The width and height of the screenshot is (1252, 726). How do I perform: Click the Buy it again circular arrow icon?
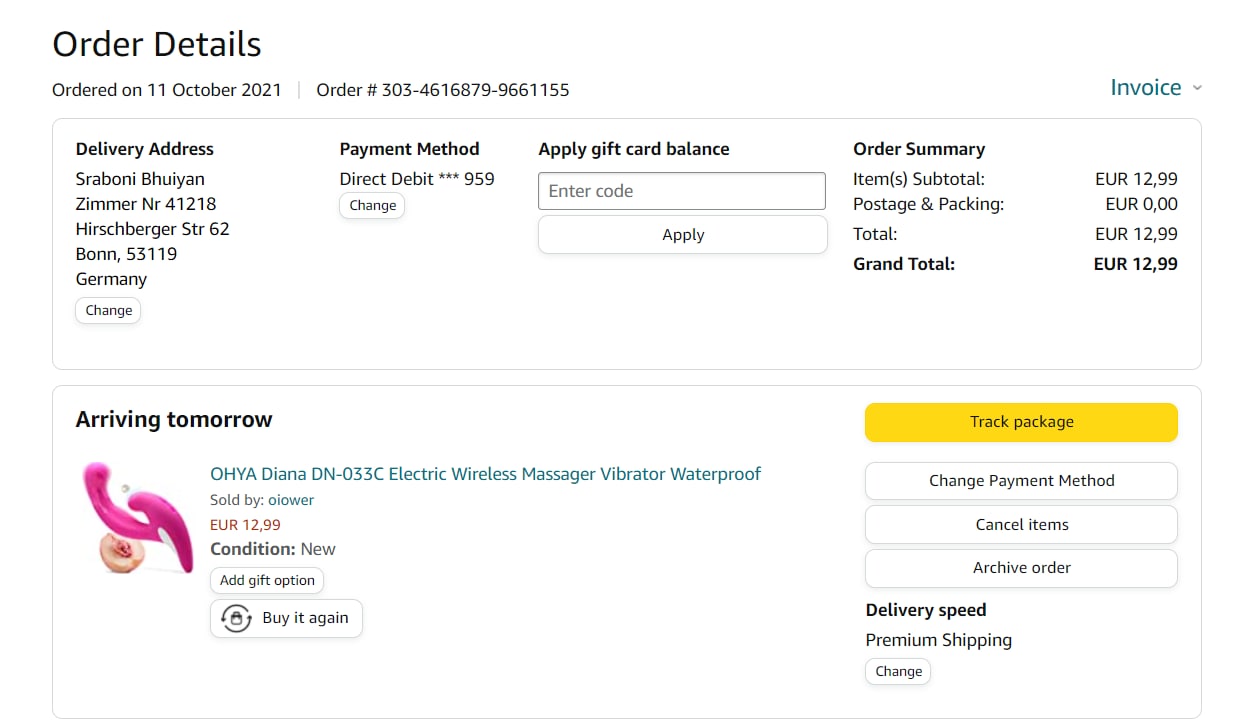236,618
